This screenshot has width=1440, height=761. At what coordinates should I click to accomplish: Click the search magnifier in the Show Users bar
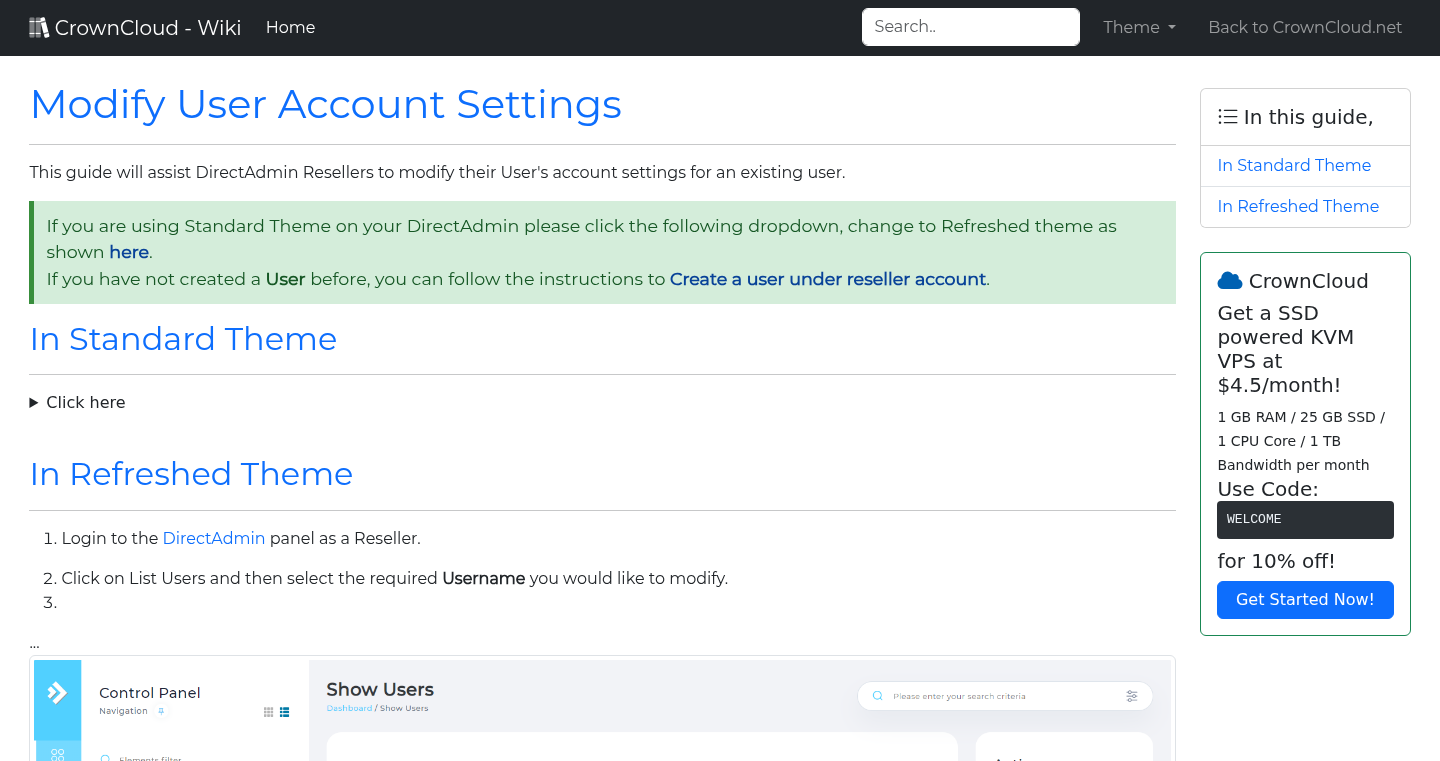tap(877, 696)
